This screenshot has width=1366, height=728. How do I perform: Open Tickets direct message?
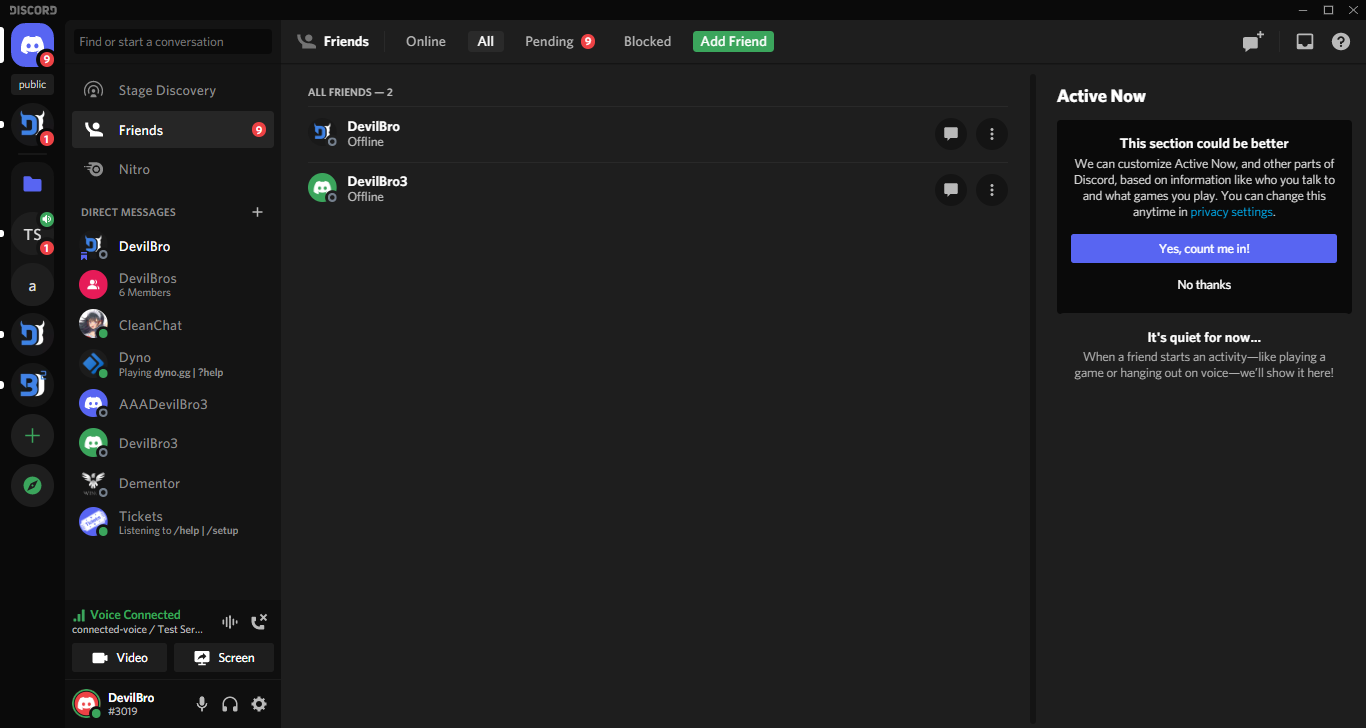(173, 522)
